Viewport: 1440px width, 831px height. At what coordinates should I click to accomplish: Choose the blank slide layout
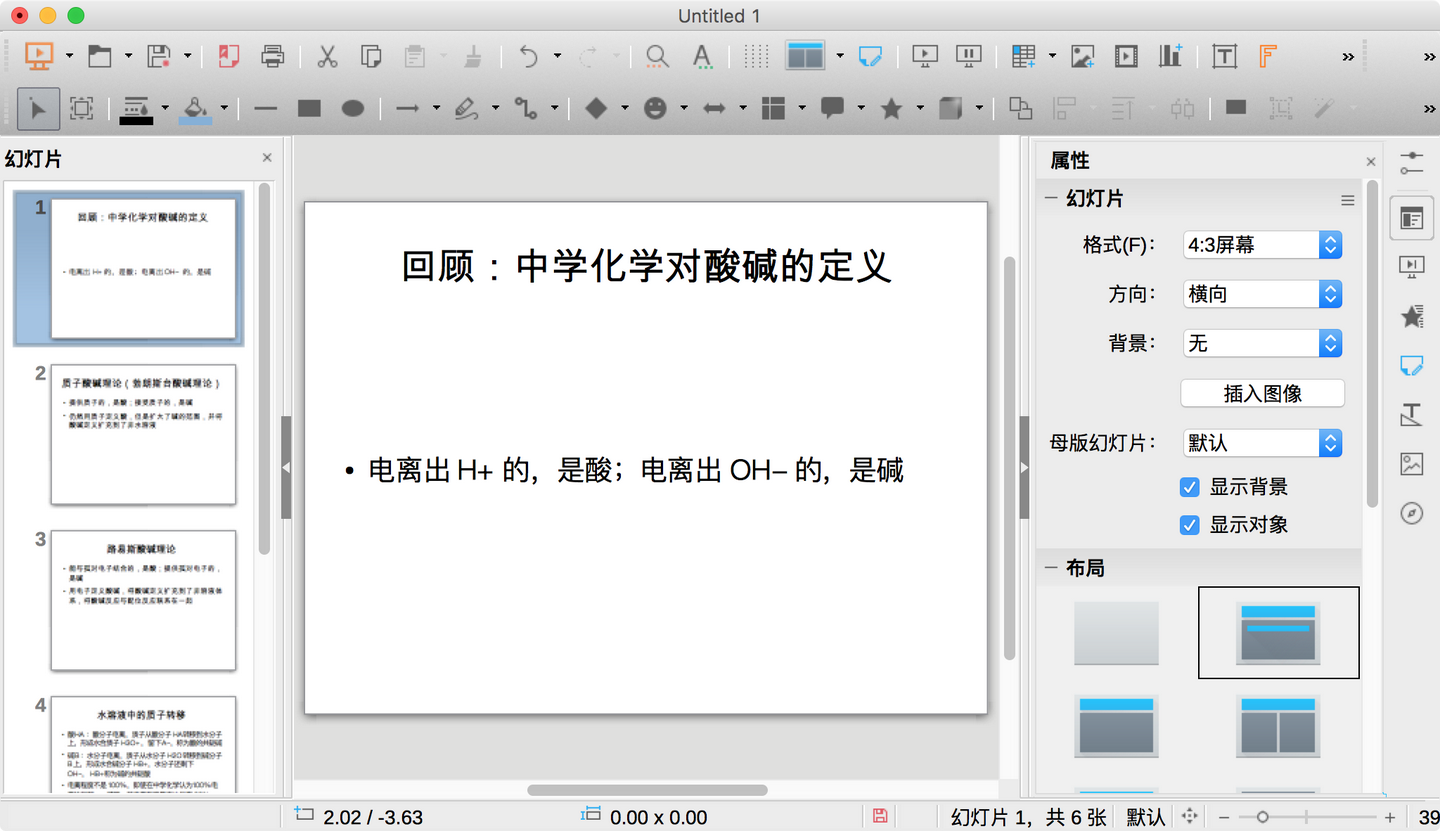[x=1116, y=632]
